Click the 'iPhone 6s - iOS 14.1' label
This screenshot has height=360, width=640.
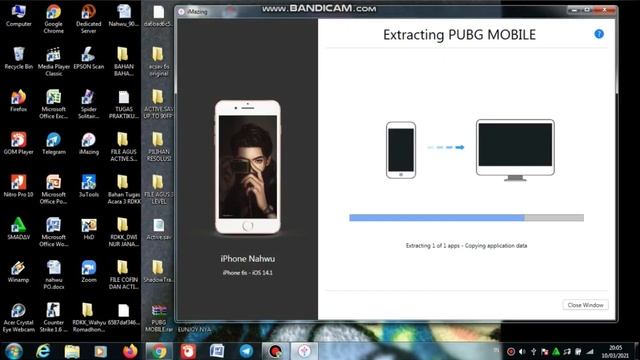click(248, 273)
